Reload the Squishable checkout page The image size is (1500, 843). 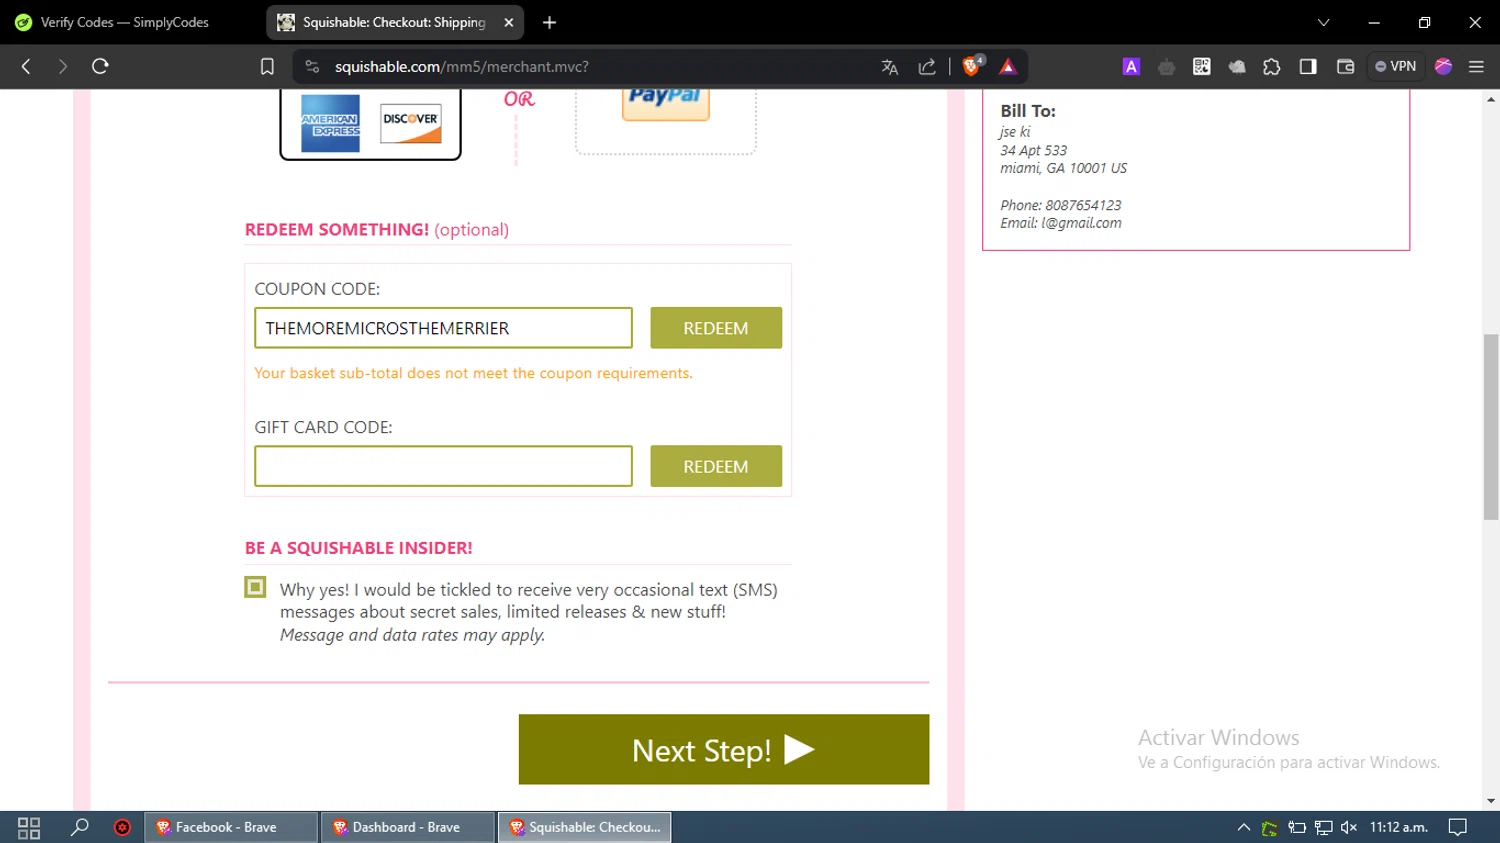click(x=100, y=66)
